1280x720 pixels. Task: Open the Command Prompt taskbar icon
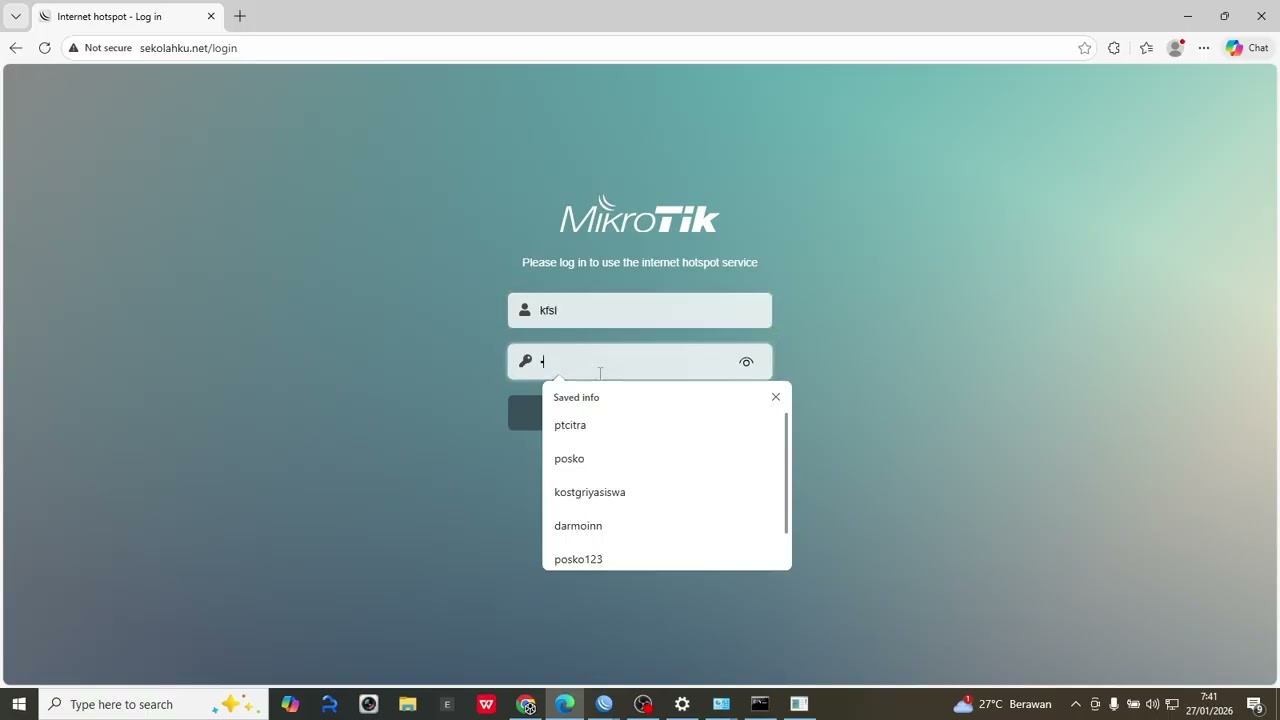click(760, 704)
